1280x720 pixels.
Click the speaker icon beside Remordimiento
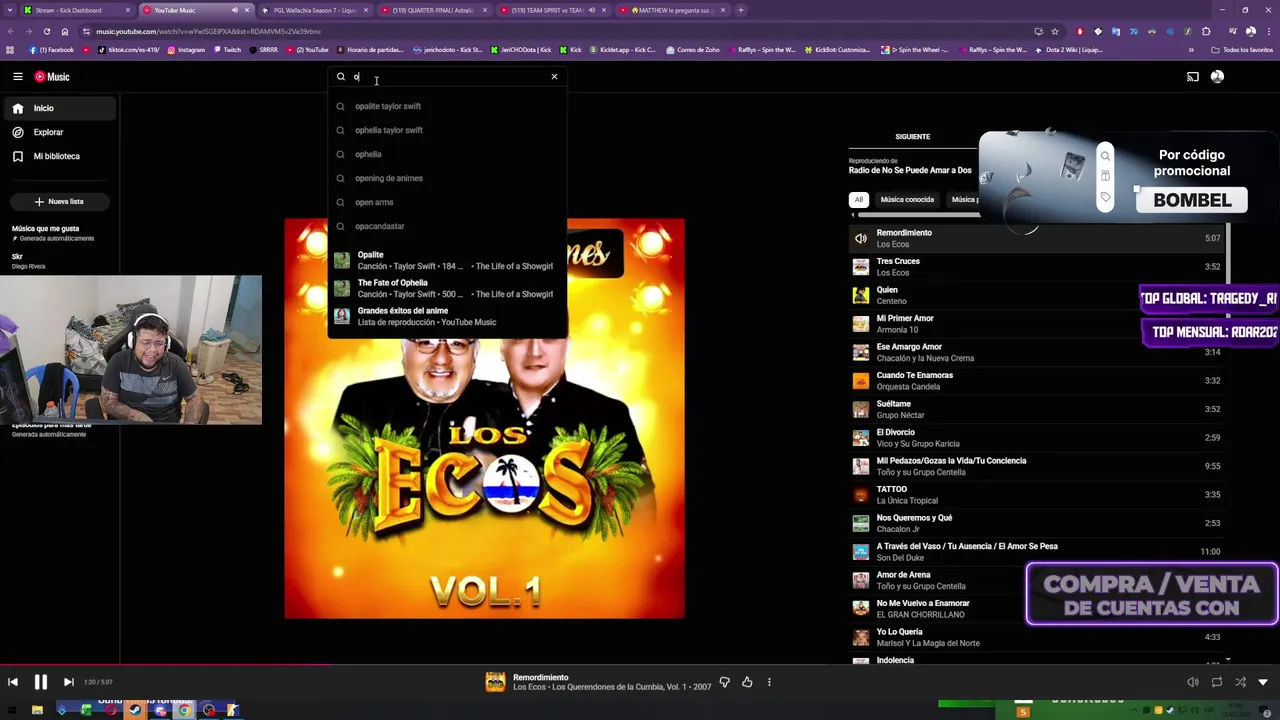point(861,238)
